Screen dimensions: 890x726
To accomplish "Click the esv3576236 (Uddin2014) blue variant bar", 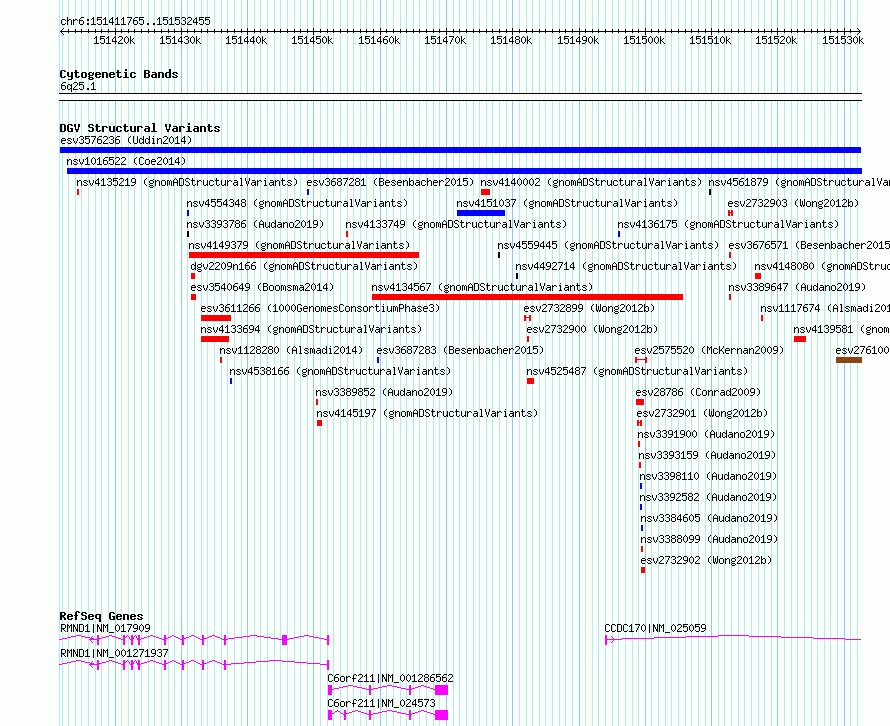I will (x=460, y=150).
